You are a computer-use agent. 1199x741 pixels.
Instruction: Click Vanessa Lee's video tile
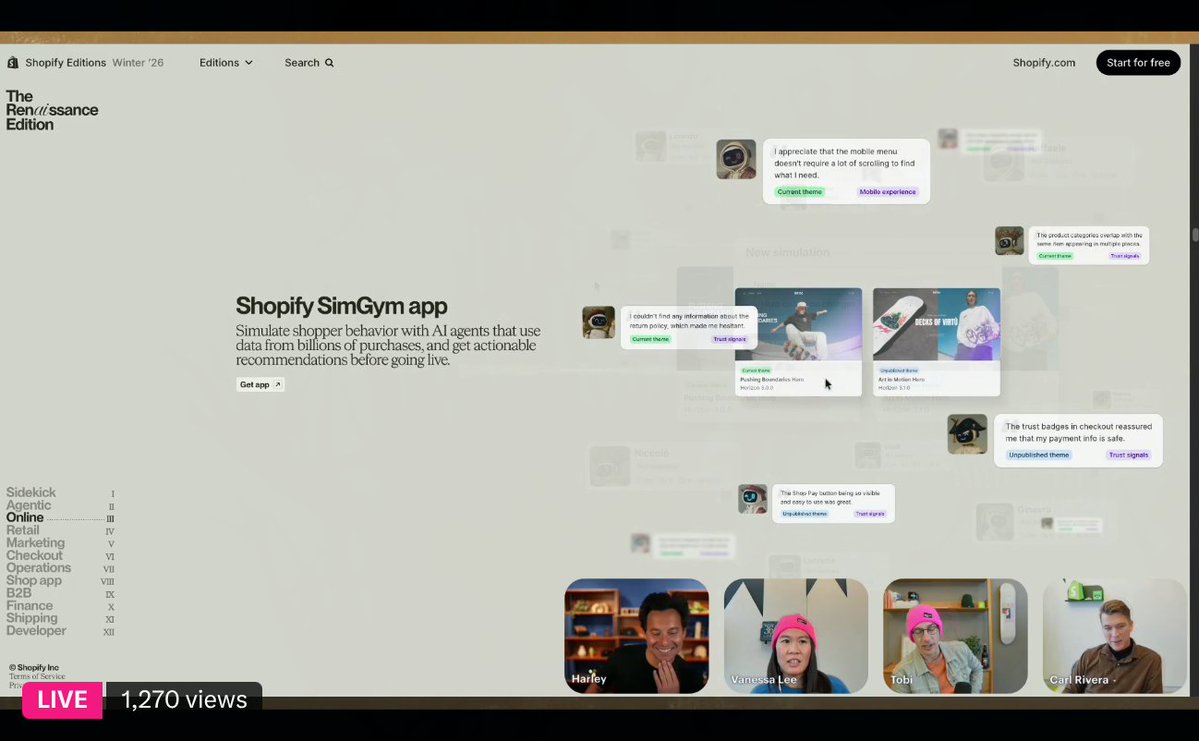795,636
